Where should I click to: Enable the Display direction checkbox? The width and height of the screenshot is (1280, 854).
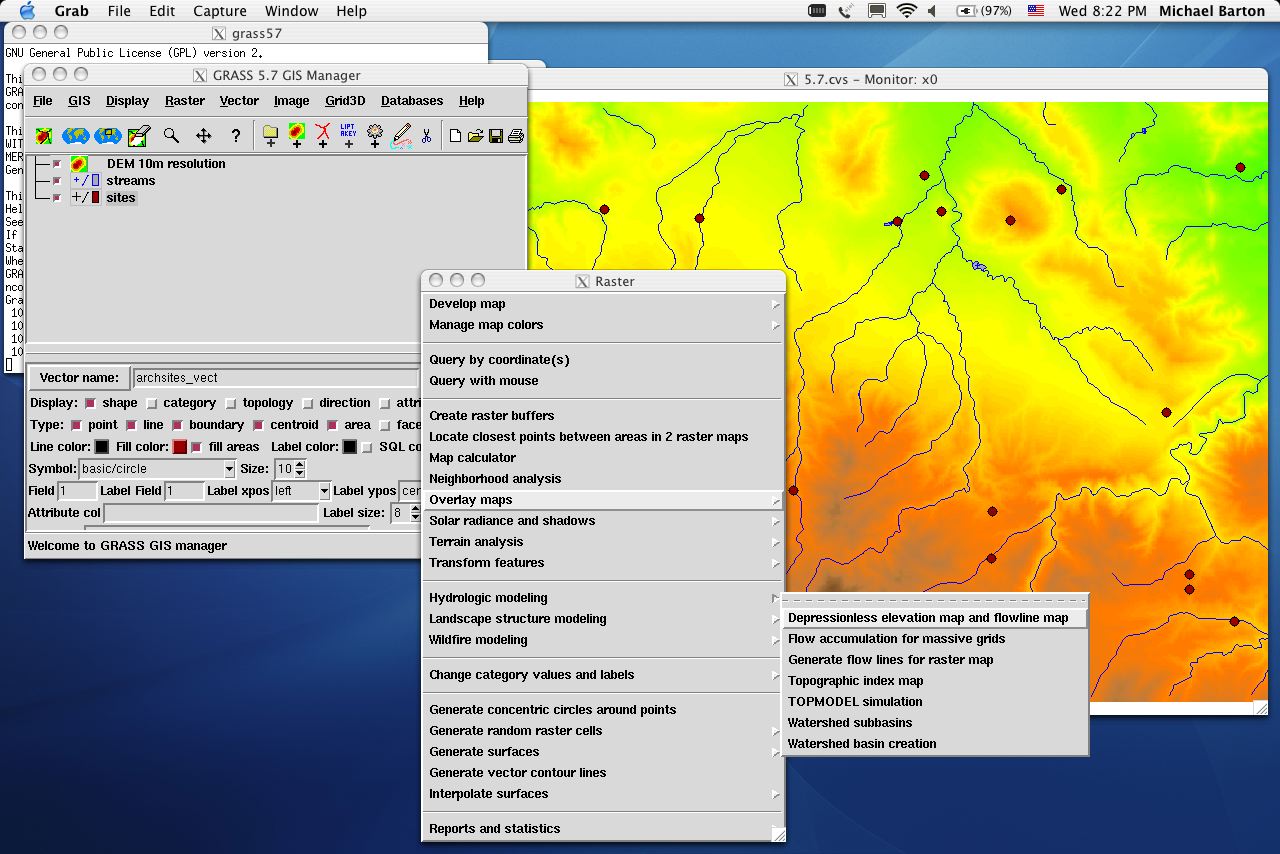[x=308, y=403]
